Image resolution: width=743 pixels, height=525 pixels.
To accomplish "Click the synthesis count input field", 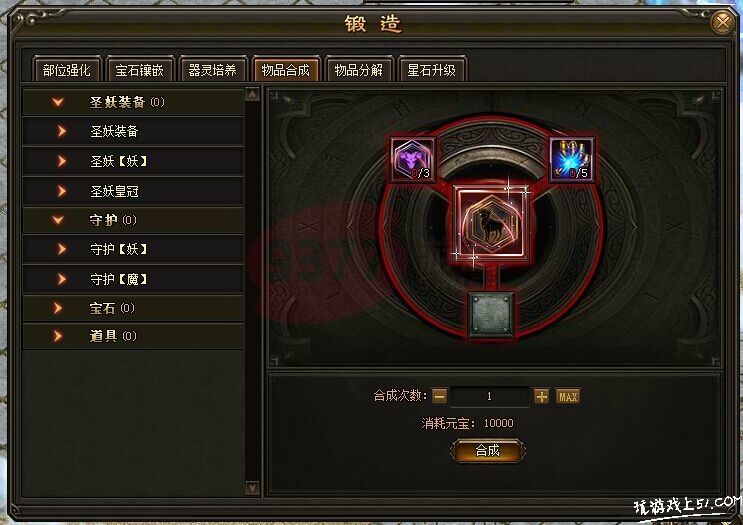I will (489, 396).
